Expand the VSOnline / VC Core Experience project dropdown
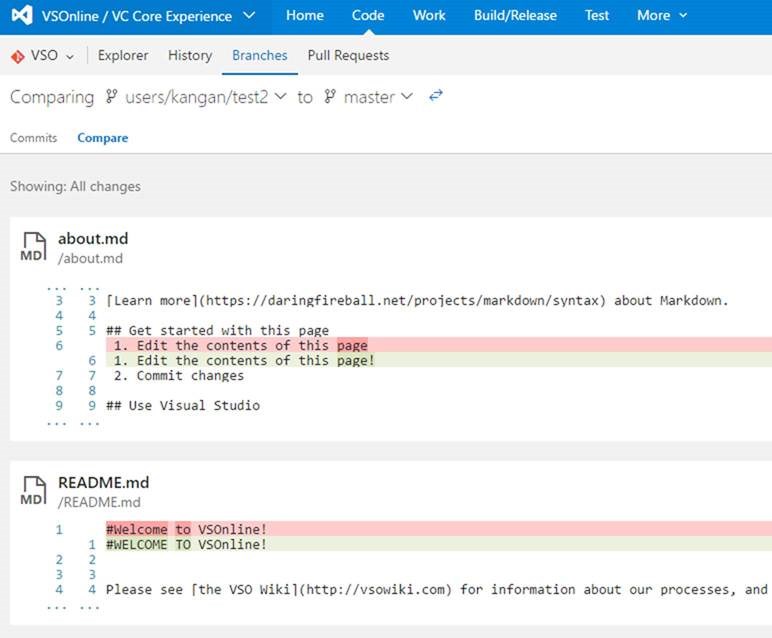The height and width of the screenshot is (638, 772). pos(249,15)
